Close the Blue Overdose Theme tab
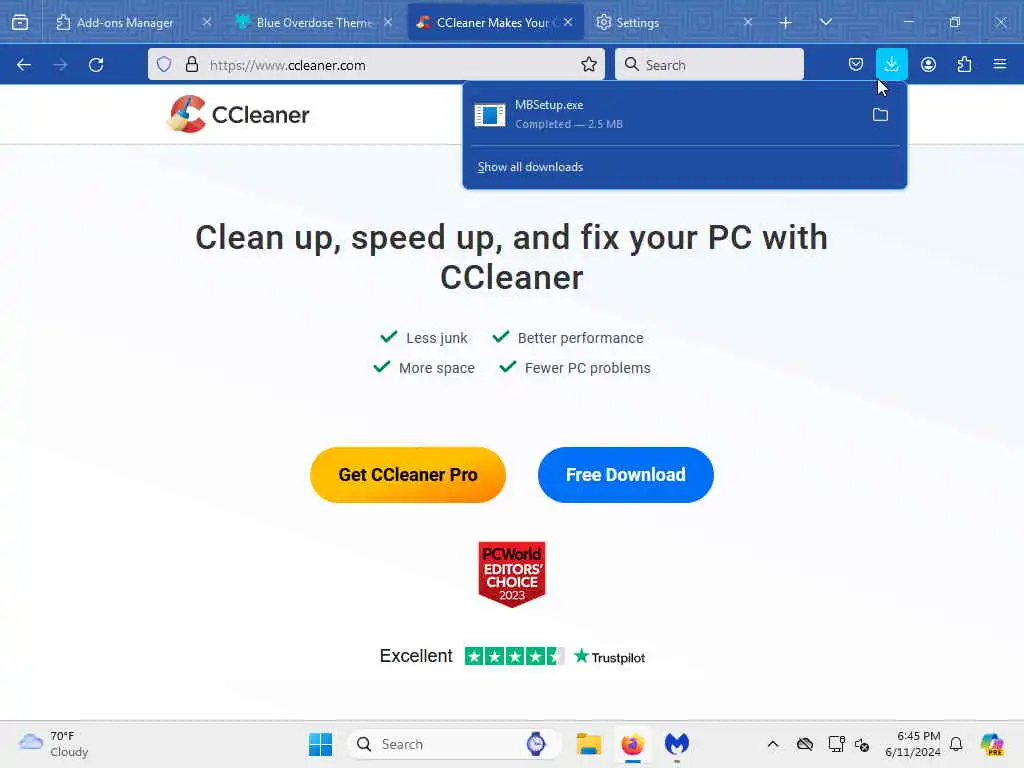 388,22
